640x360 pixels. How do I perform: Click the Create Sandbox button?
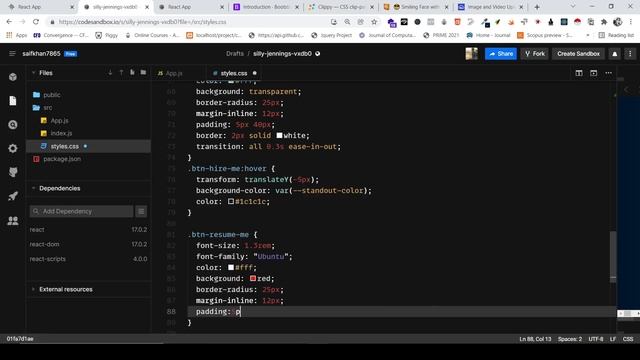click(x=578, y=53)
